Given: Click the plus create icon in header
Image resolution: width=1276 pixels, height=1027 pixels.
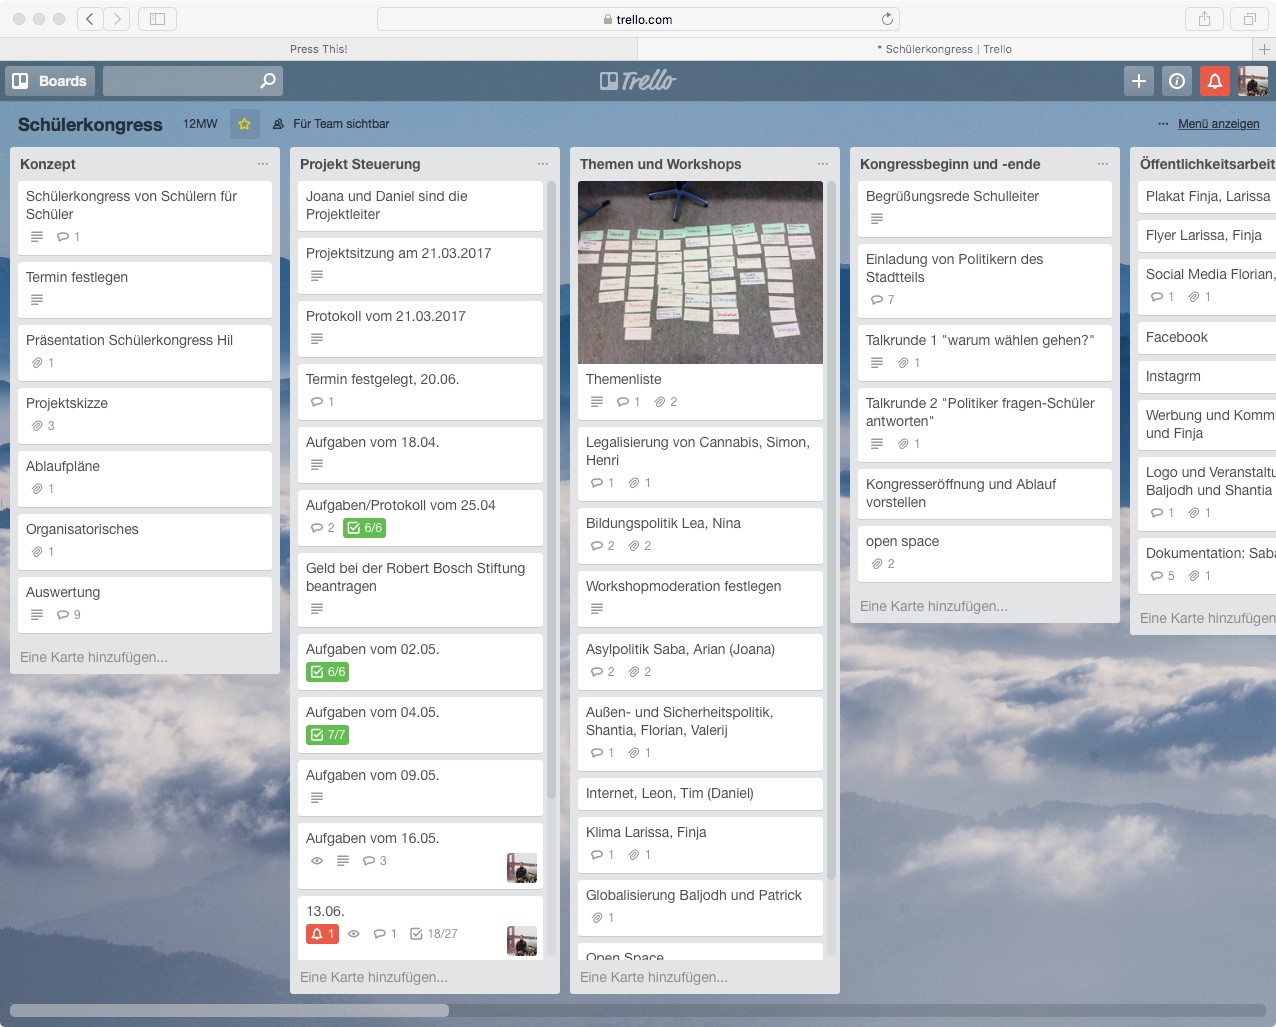Looking at the screenshot, I should click(x=1138, y=81).
